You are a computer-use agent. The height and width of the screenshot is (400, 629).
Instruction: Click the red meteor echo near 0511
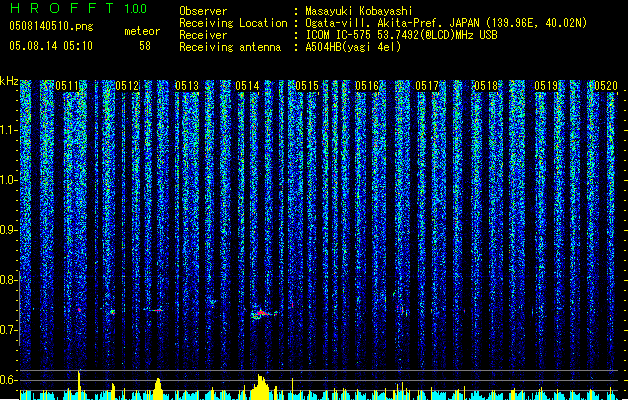pyautogui.click(x=79, y=310)
